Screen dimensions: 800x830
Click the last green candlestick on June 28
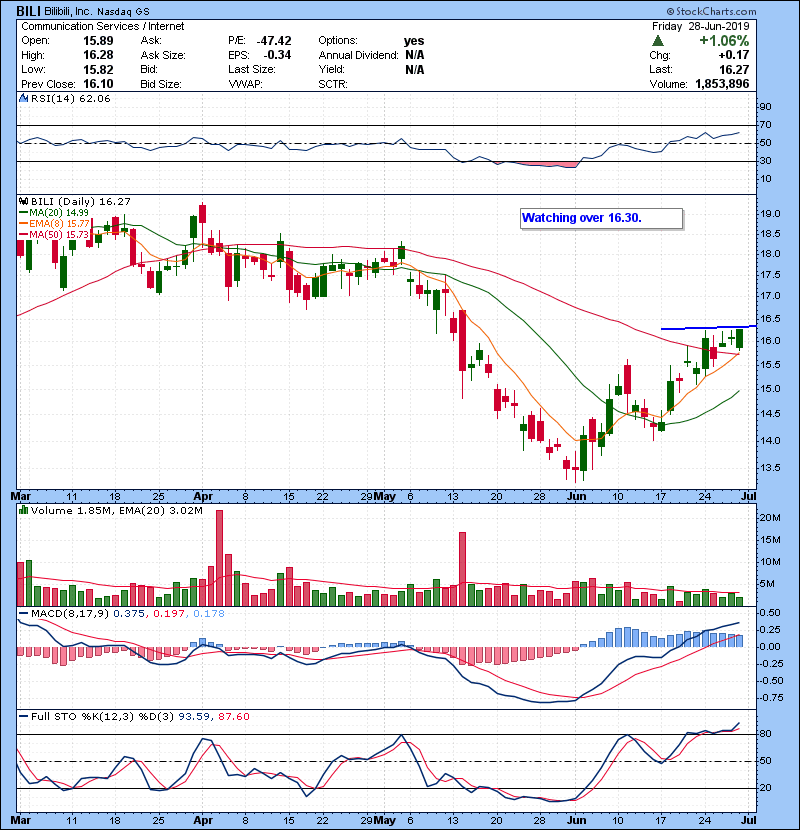pyautogui.click(x=740, y=338)
